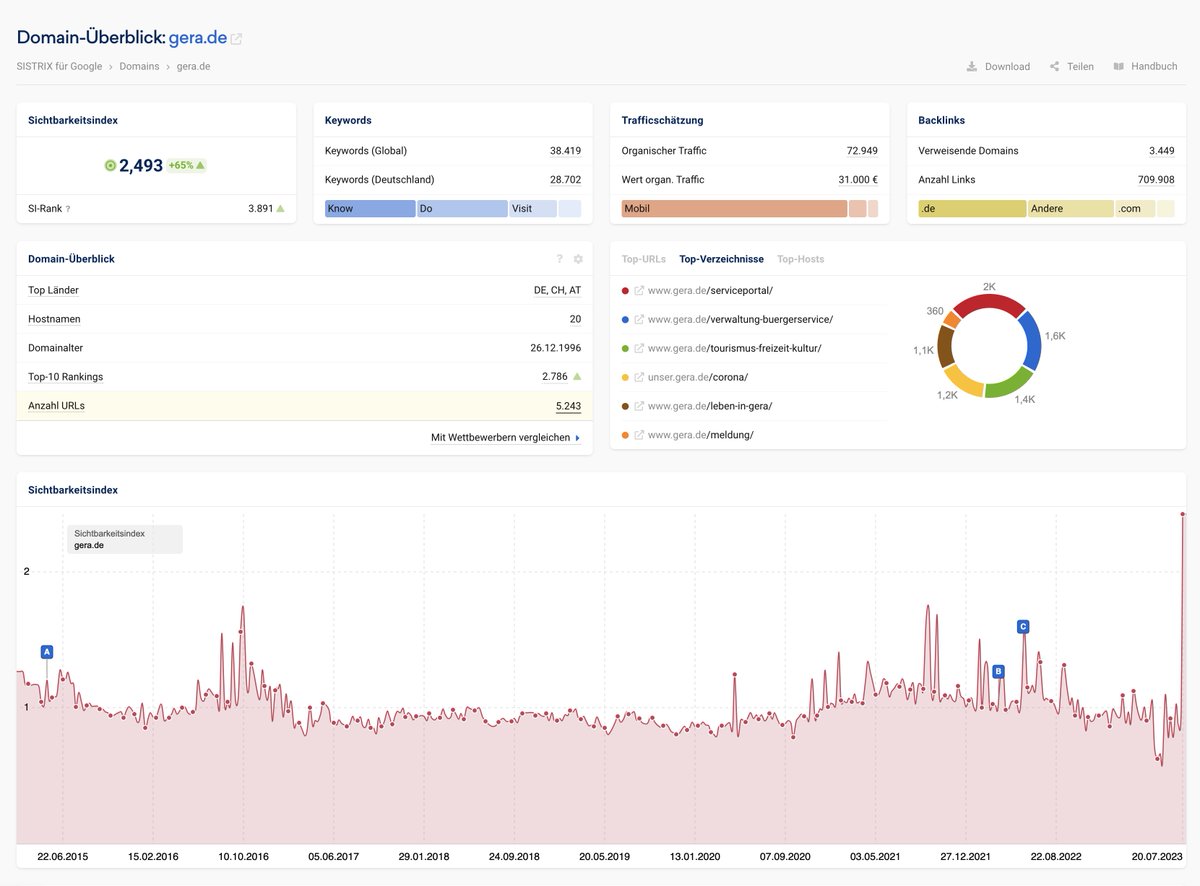1200x886 pixels.
Task: Click Keywords (Global) value 38.419
Action: tap(565, 151)
